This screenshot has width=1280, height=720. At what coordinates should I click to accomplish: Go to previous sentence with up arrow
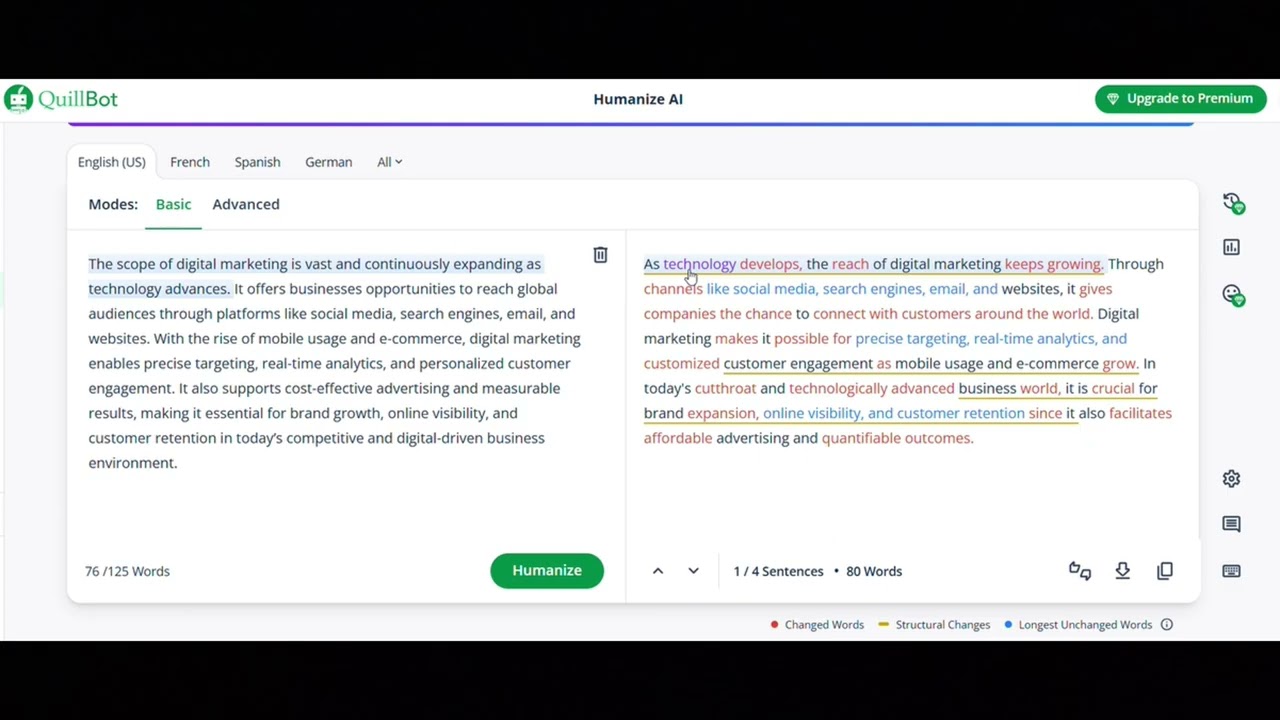[x=658, y=571]
